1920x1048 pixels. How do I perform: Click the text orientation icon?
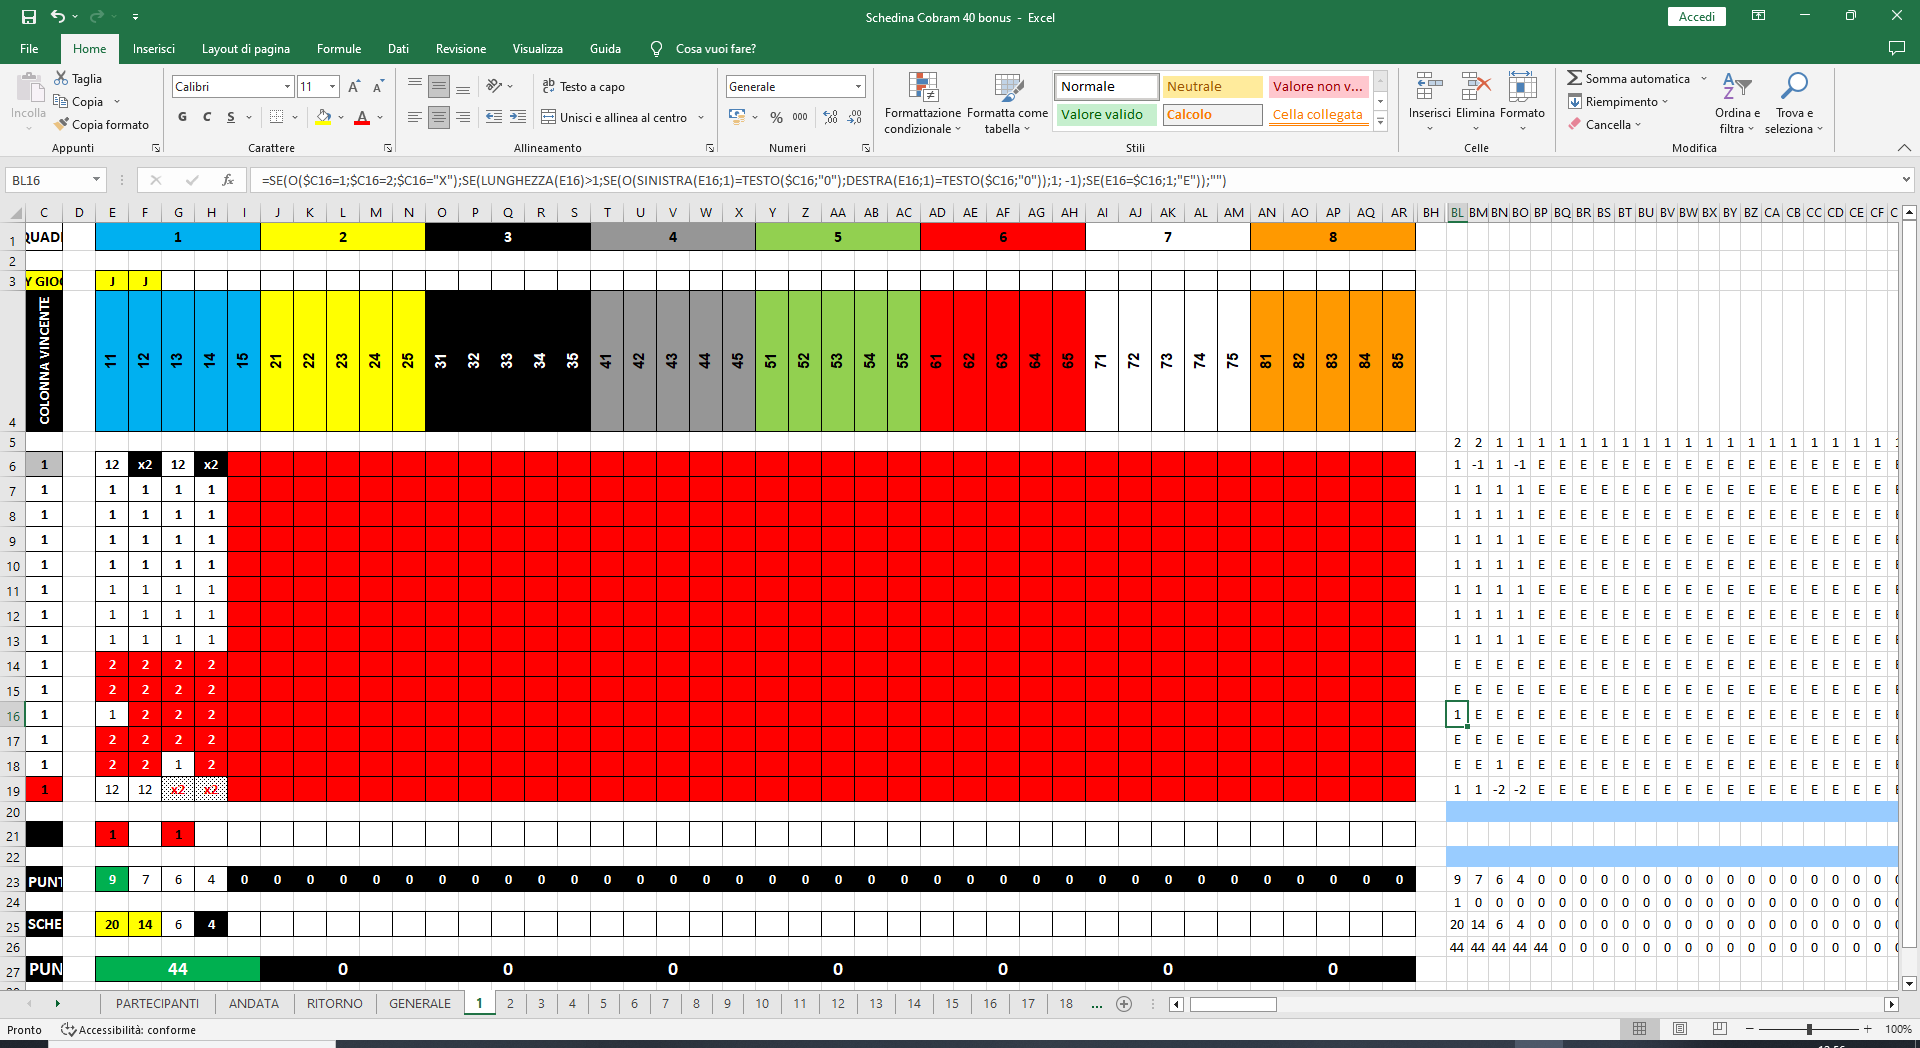[x=494, y=86]
